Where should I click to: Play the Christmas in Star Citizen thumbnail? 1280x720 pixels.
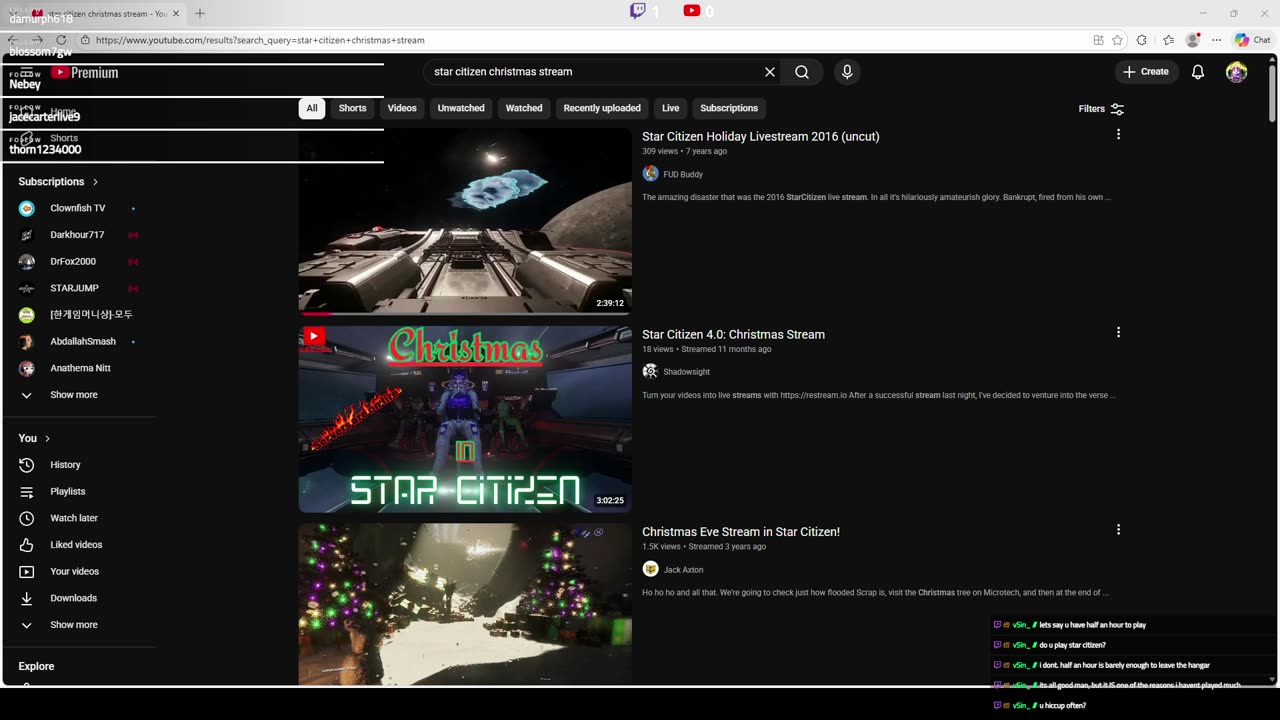pyautogui.click(x=465, y=419)
